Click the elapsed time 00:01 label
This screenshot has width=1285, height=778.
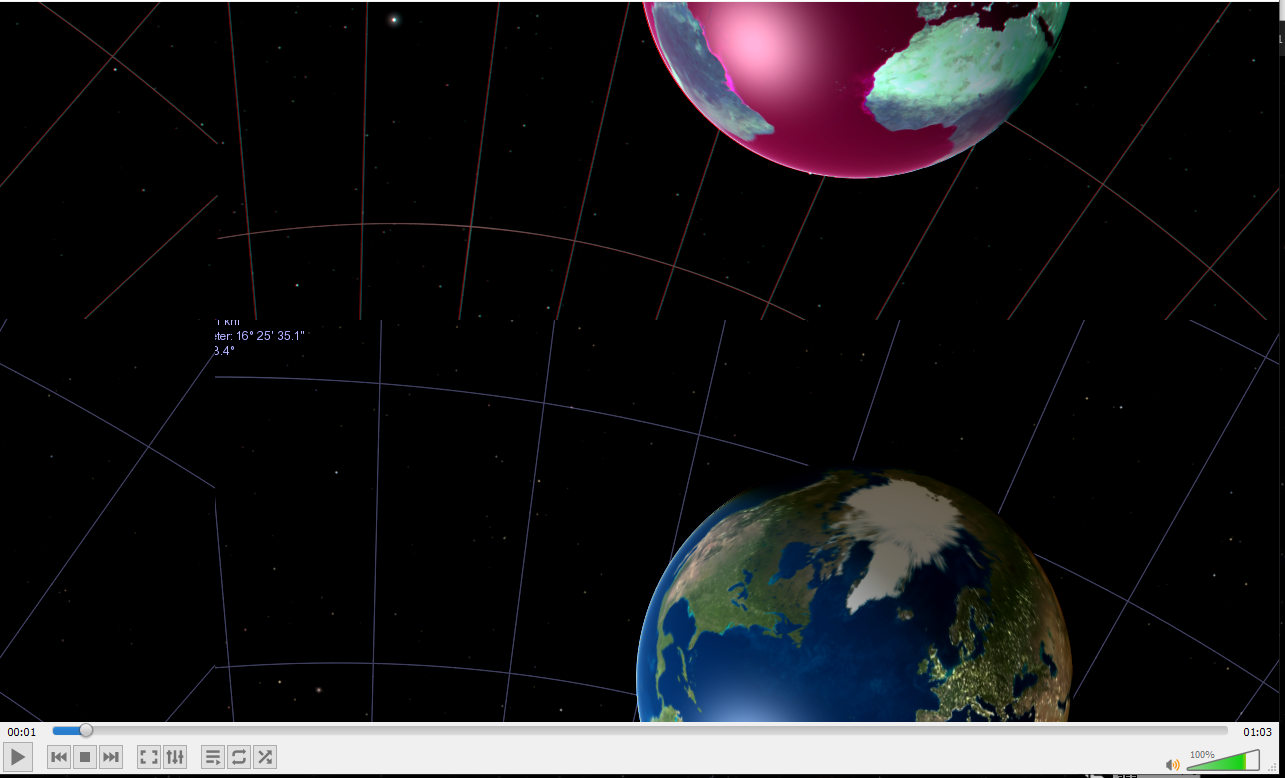22,732
